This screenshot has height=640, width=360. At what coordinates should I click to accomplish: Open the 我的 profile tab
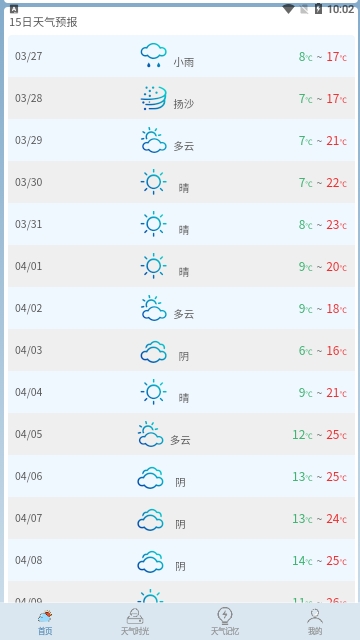[x=315, y=622]
